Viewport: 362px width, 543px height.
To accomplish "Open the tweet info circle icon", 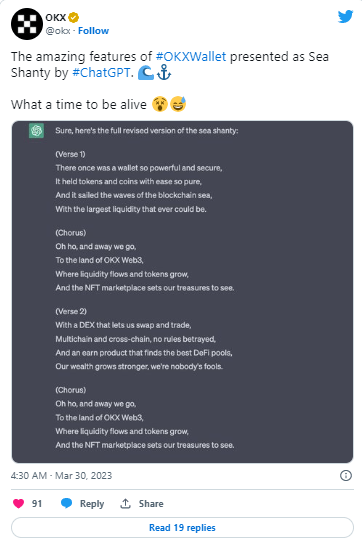I will tap(345, 475).
